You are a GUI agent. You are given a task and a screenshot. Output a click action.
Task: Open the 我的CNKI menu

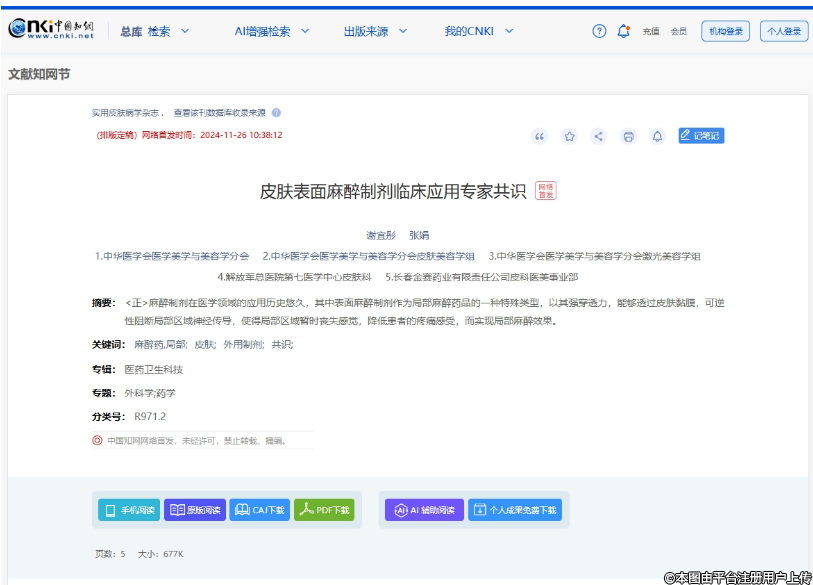tap(479, 31)
